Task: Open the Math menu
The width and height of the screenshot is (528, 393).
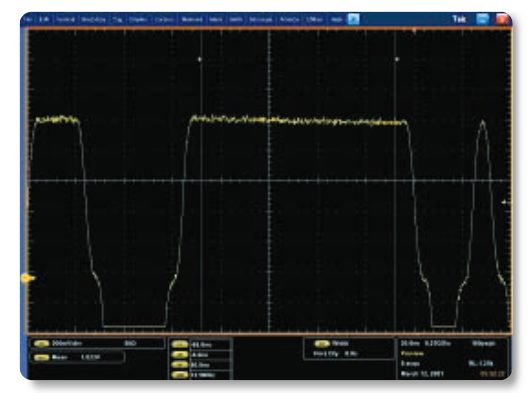Action: point(236,20)
